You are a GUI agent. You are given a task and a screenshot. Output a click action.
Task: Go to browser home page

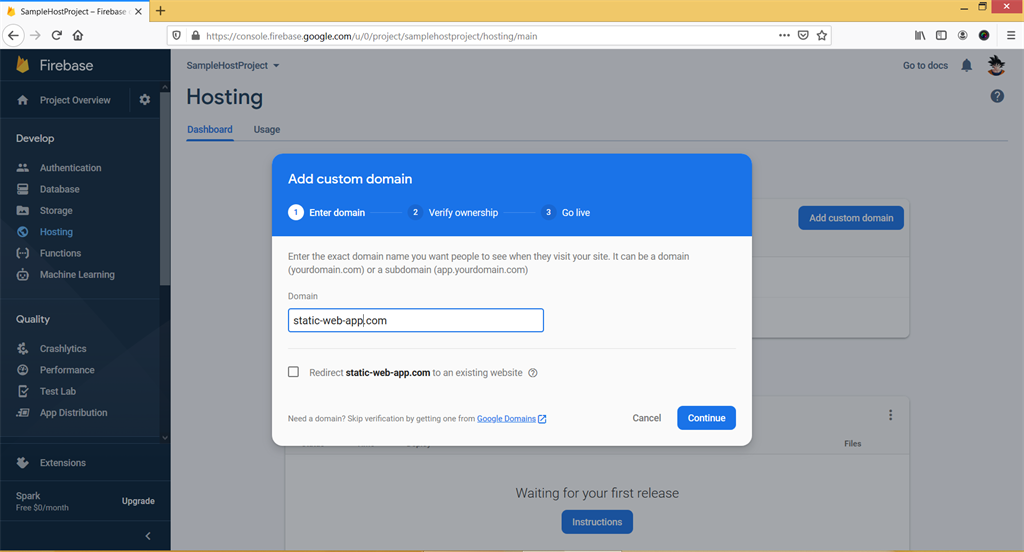(78, 35)
